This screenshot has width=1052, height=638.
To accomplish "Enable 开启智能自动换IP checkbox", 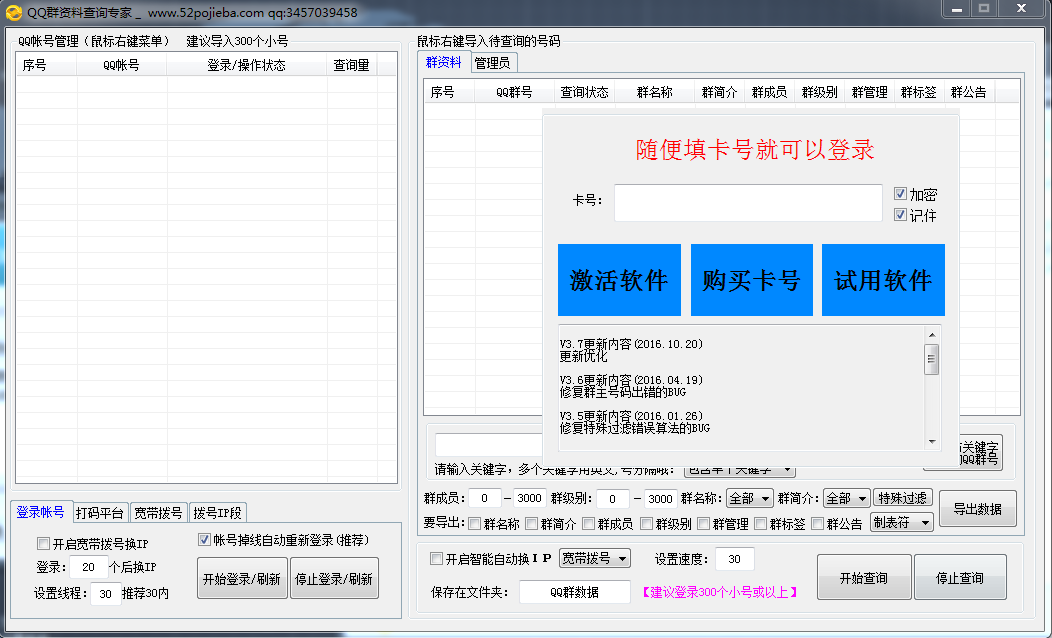I will click(437, 558).
